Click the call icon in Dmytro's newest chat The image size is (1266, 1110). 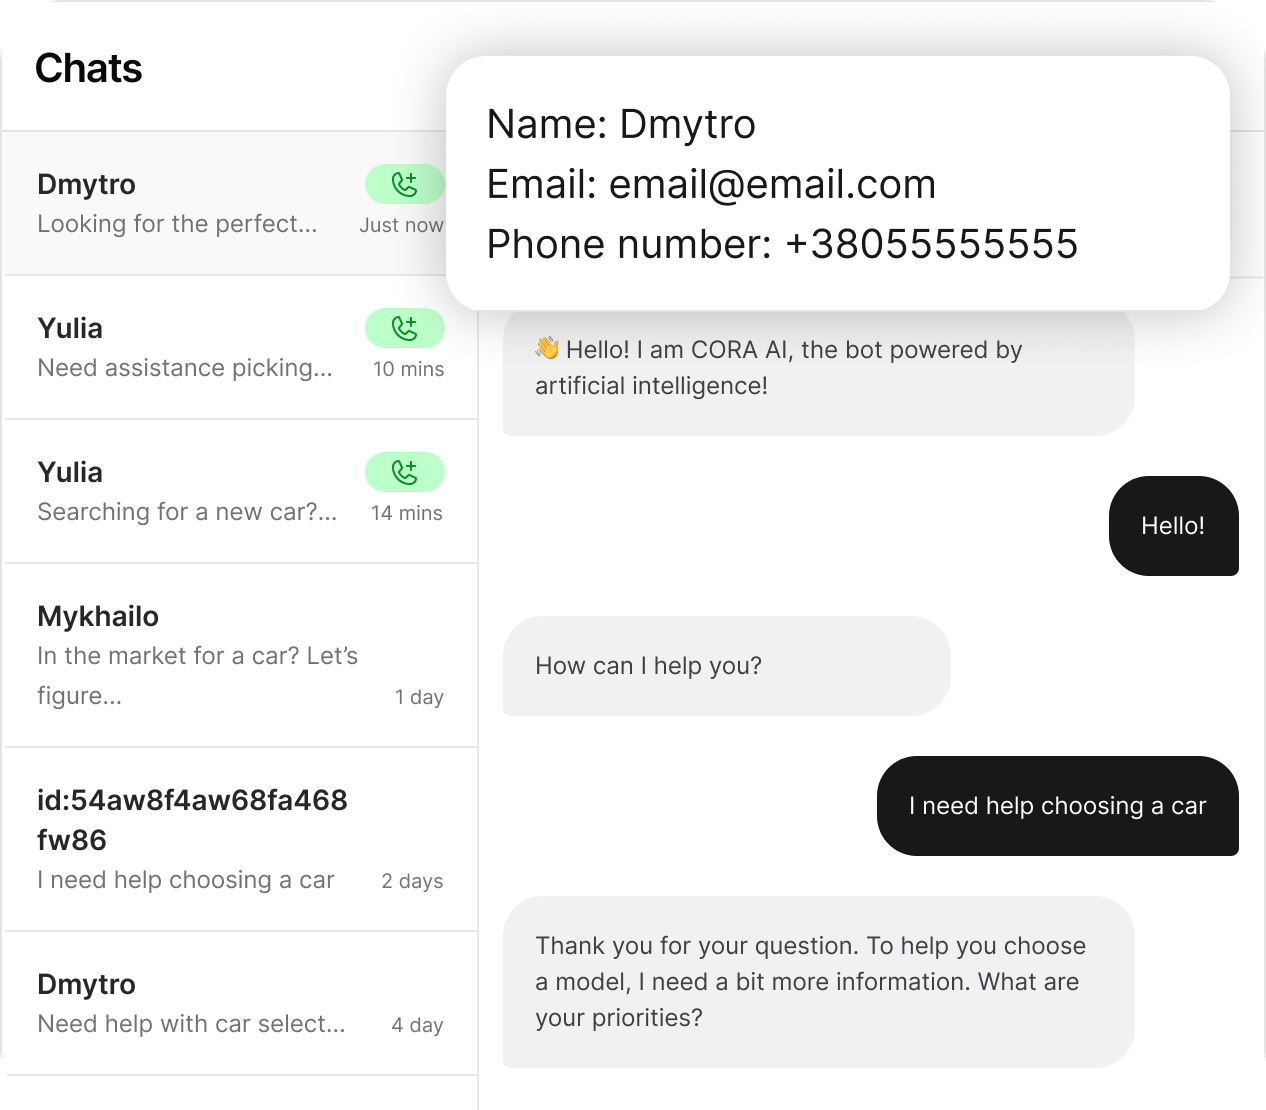404,184
